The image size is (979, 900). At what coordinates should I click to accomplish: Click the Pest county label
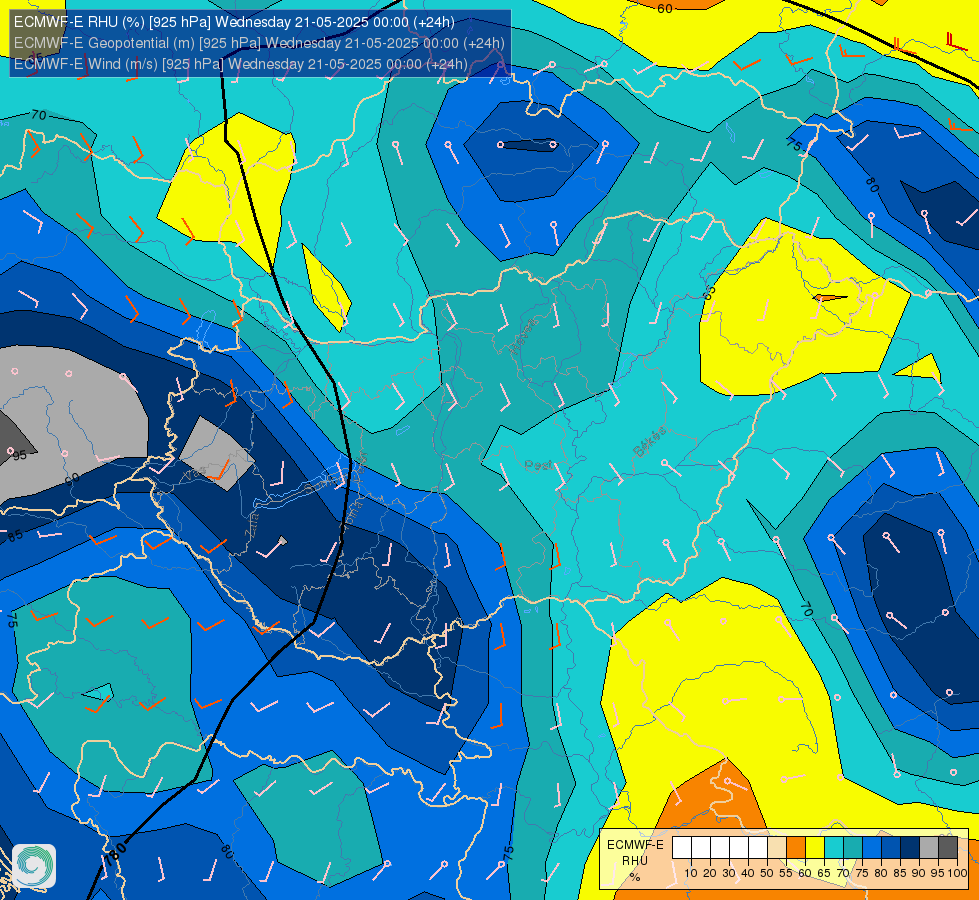tap(538, 465)
